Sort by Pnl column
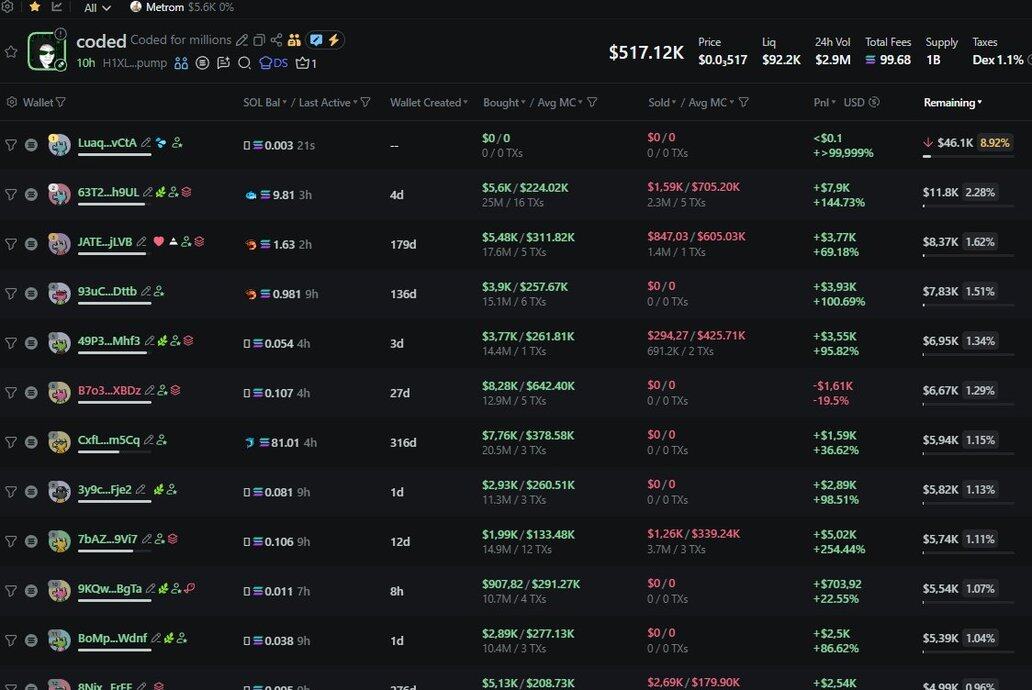Image resolution: width=1032 pixels, height=690 pixels. tap(824, 102)
